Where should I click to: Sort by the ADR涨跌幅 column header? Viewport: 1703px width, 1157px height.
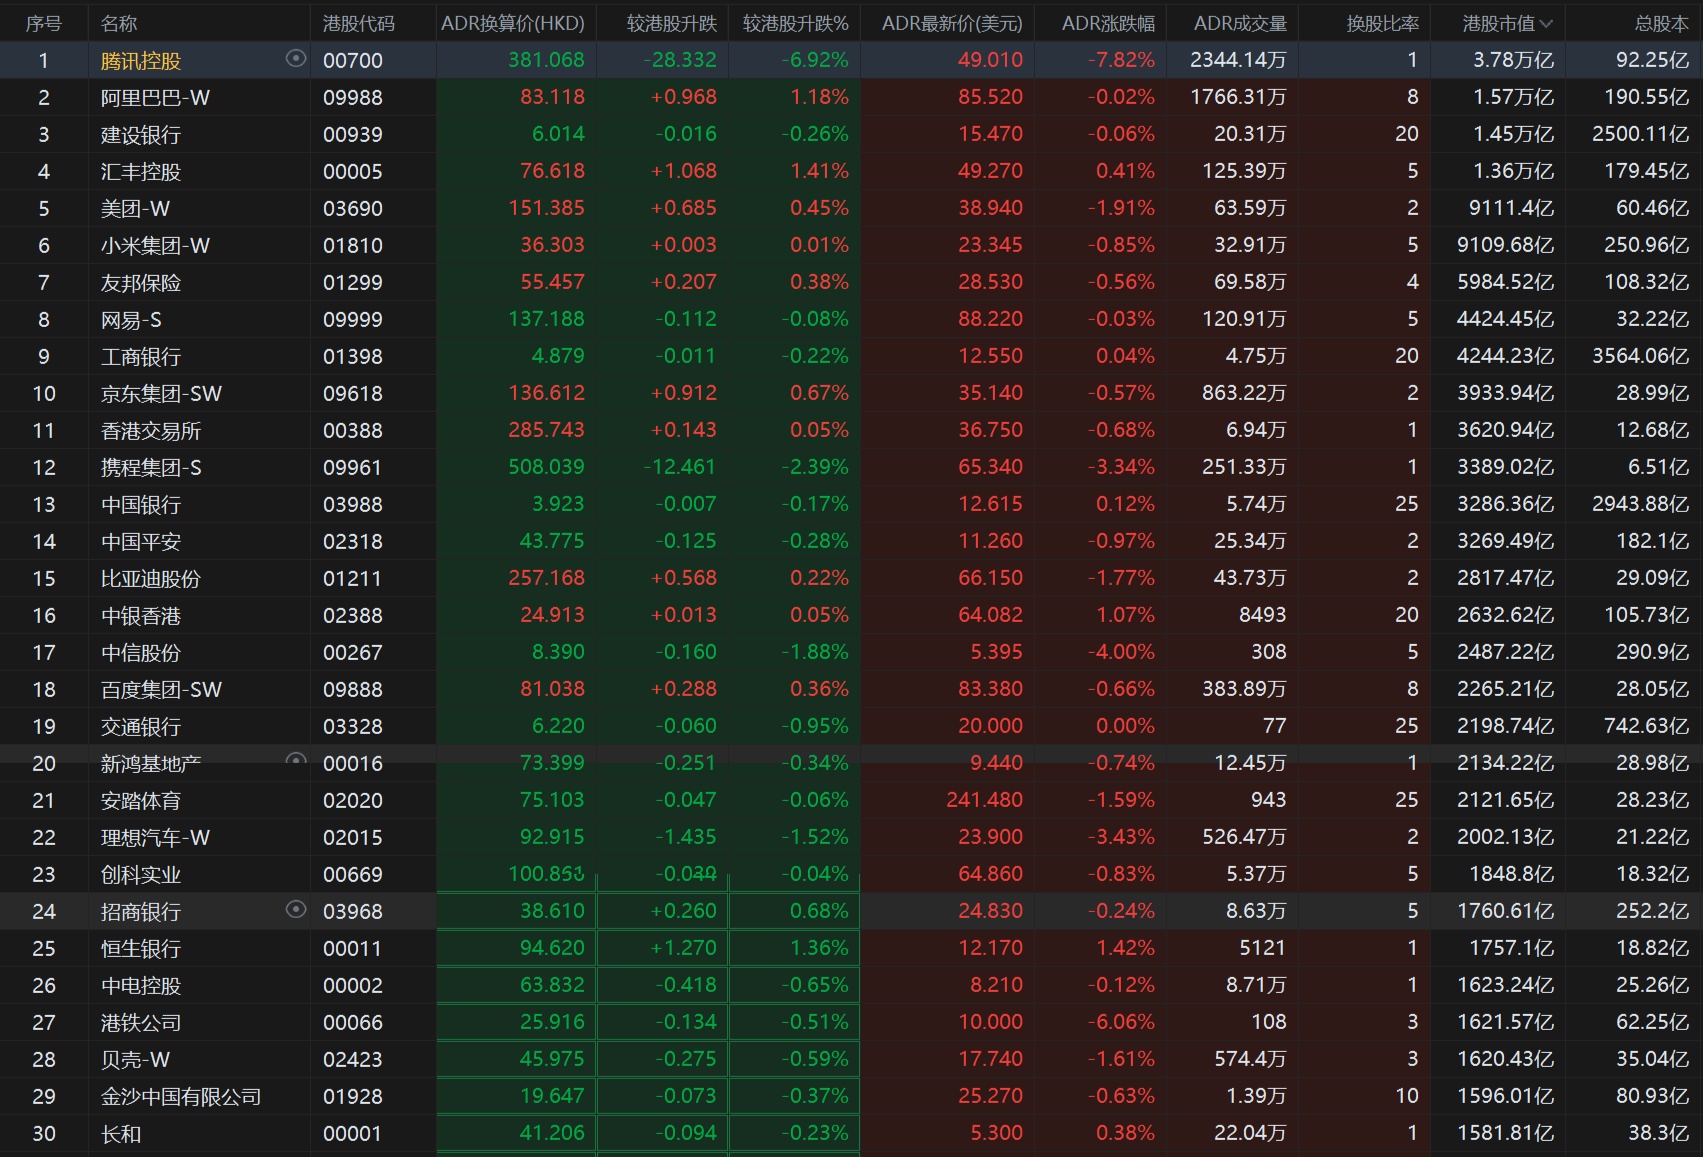tap(1107, 23)
